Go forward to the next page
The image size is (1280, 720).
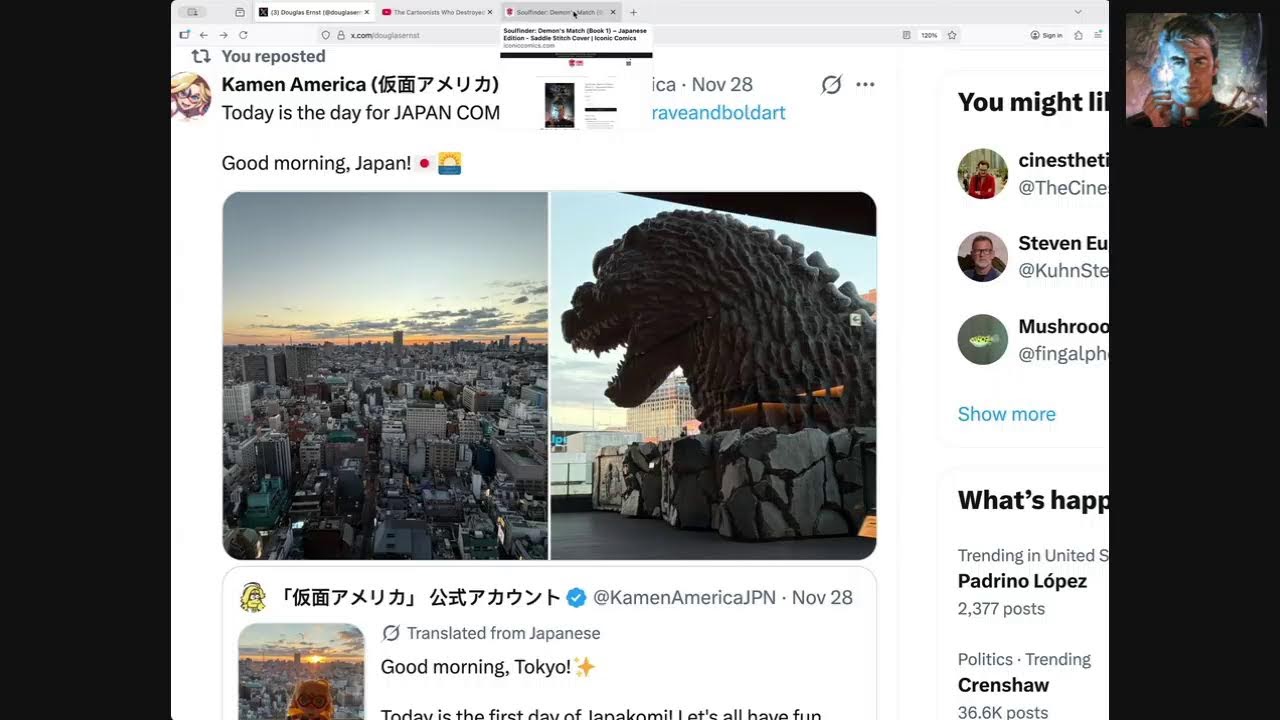(x=223, y=35)
